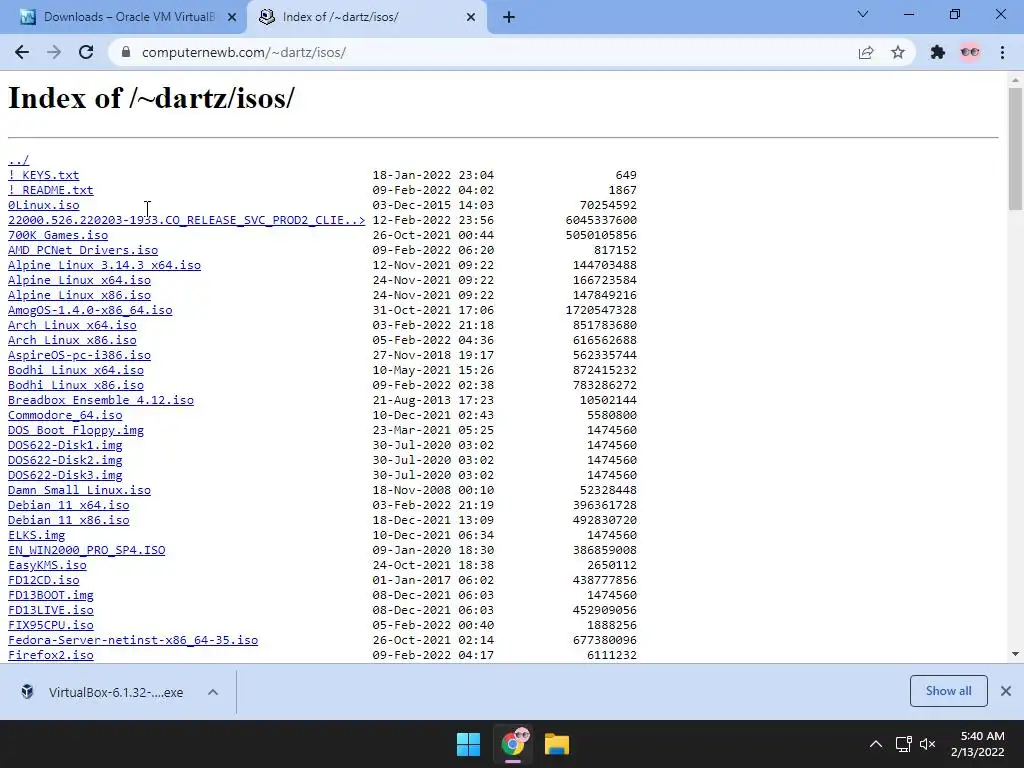Image resolution: width=1024 pixels, height=768 pixels.
Task: Click the muted volume tray icon
Action: click(x=927, y=744)
